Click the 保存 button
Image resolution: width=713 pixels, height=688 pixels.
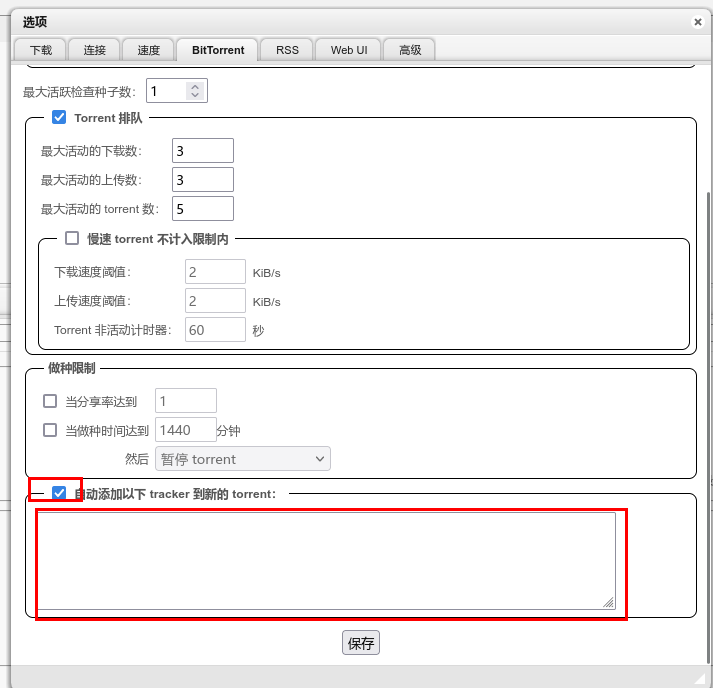click(361, 643)
